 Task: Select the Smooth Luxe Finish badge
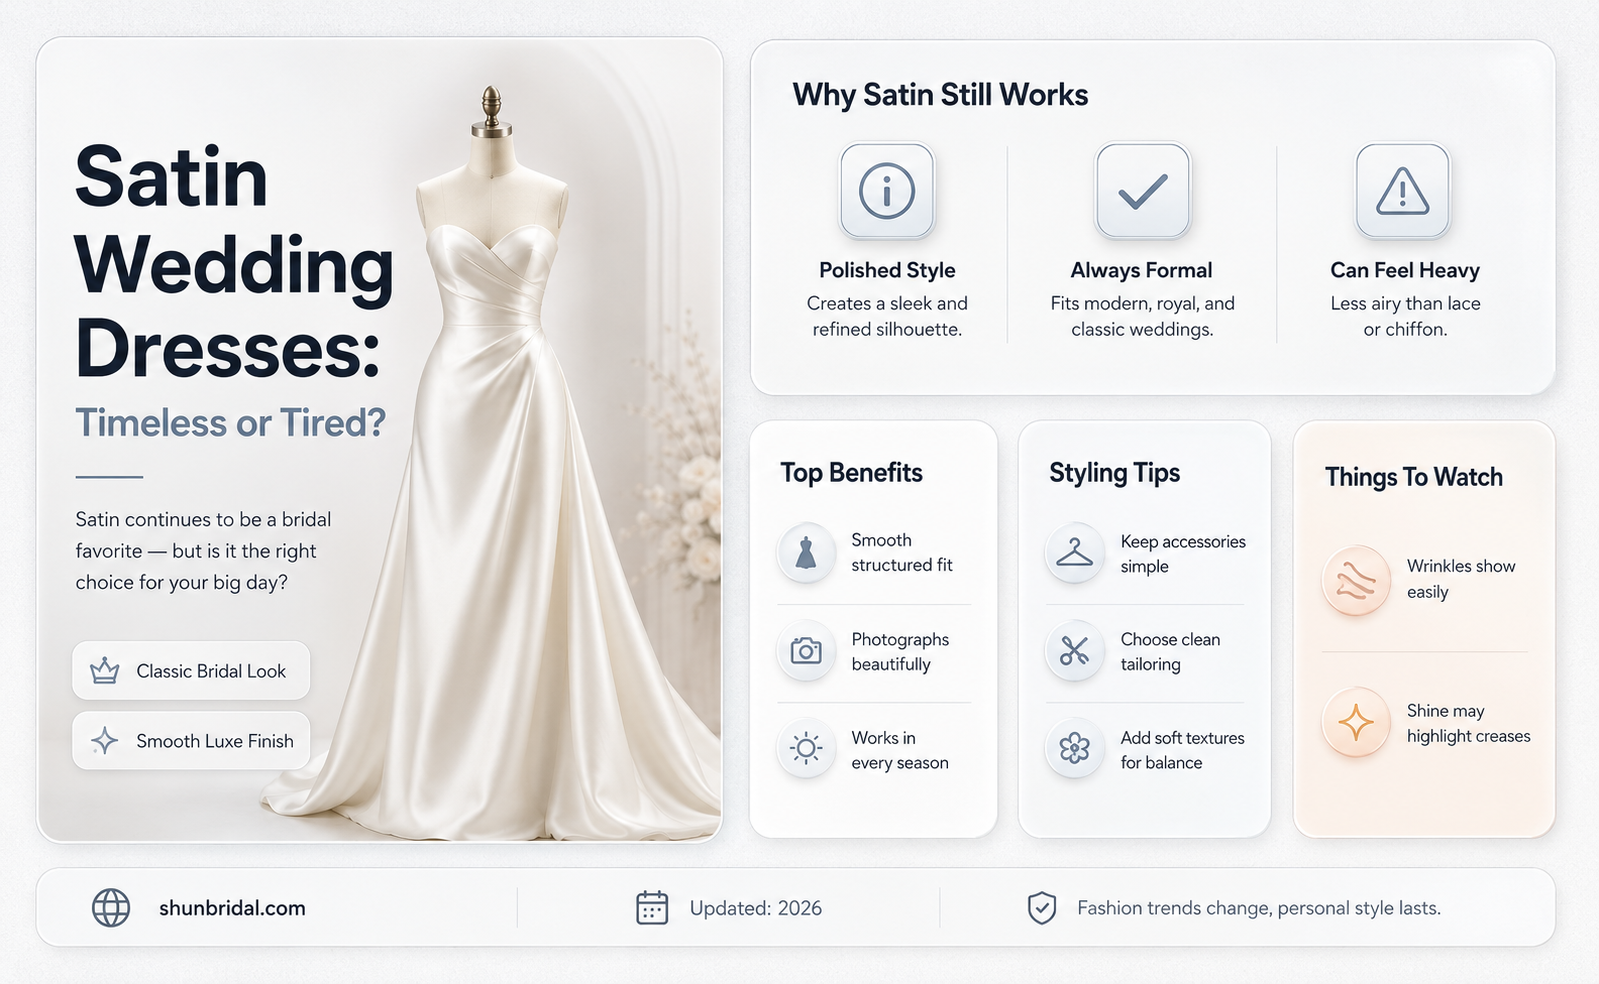191,741
